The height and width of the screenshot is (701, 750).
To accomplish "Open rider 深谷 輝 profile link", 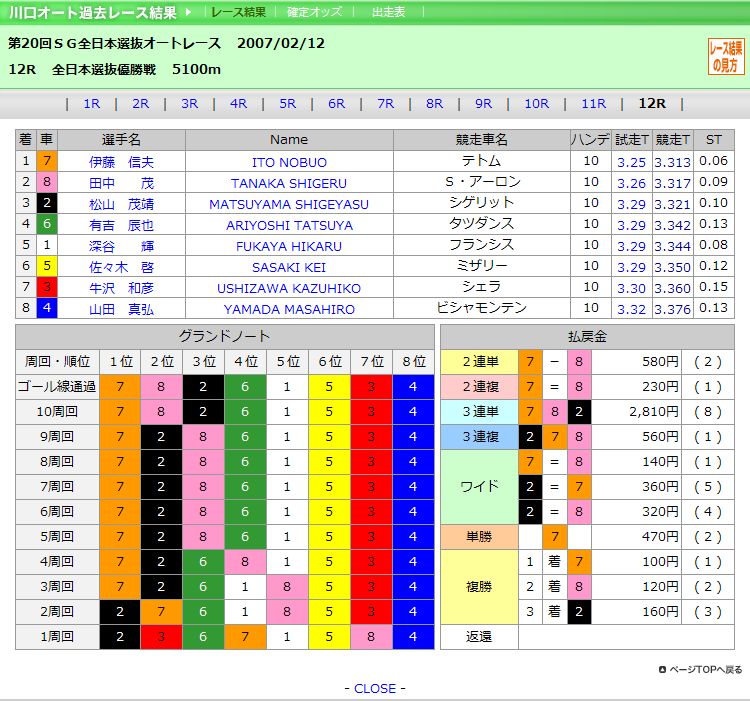I will coord(121,246).
